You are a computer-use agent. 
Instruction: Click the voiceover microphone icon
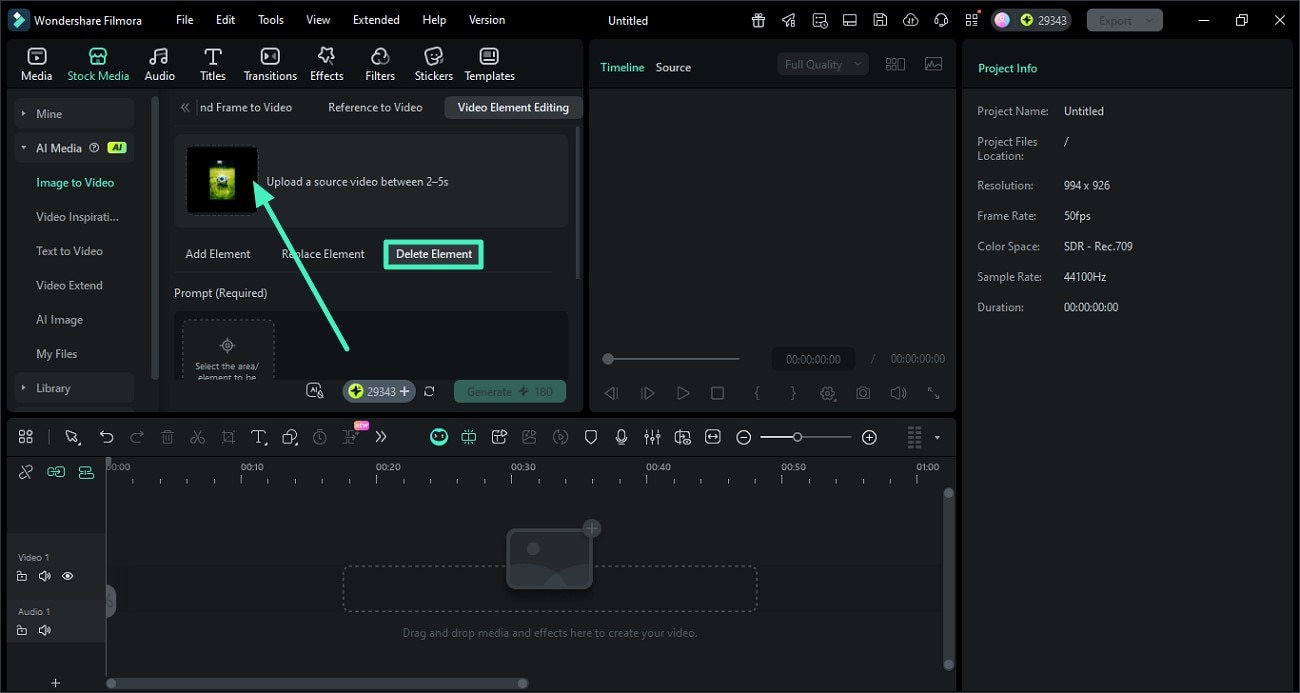point(621,437)
